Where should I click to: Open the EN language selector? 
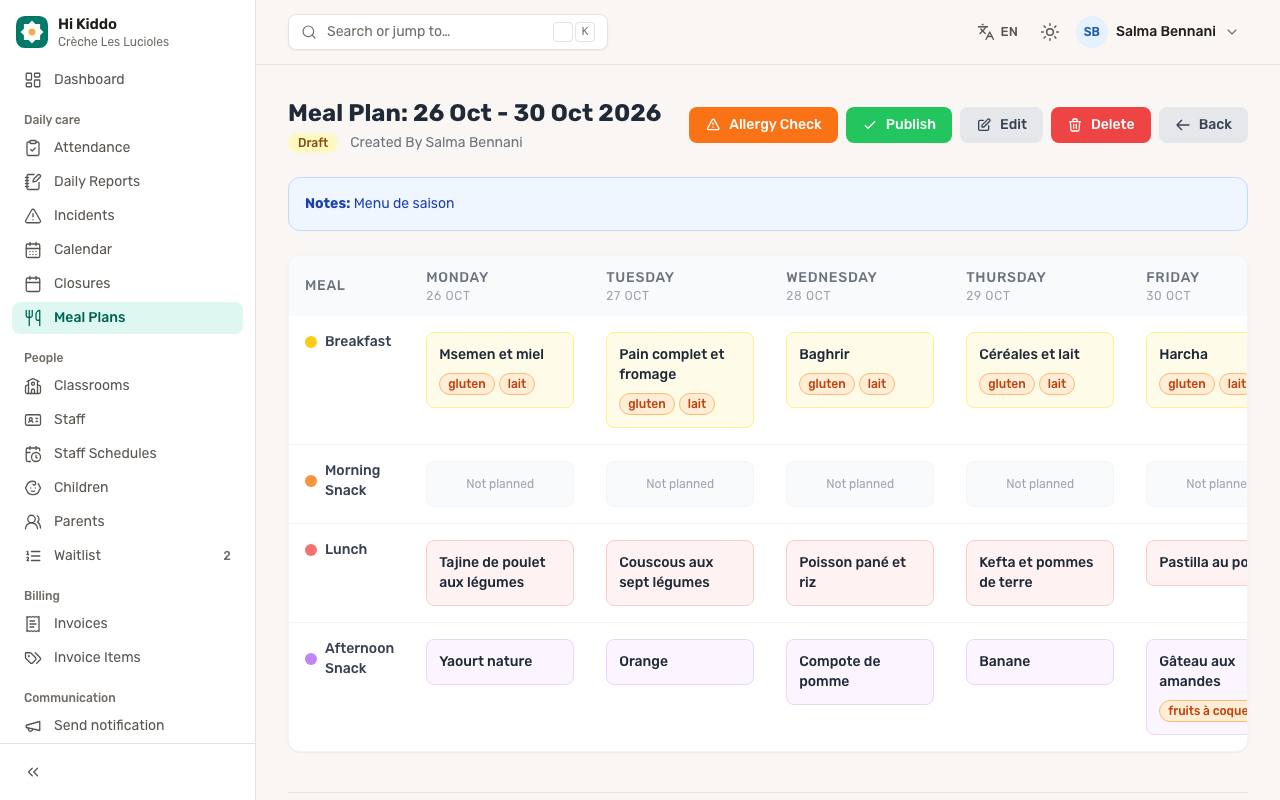[x=998, y=32]
